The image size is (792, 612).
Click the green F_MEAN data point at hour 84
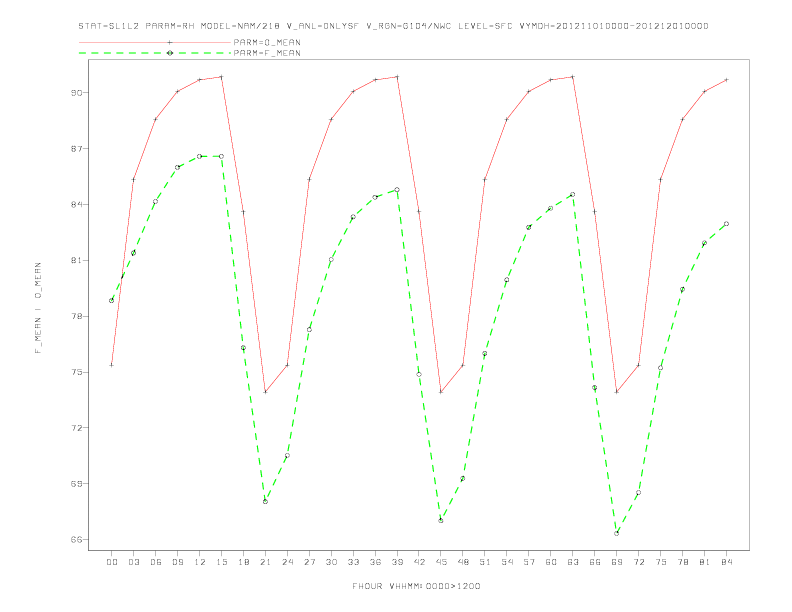pyautogui.click(x=726, y=224)
